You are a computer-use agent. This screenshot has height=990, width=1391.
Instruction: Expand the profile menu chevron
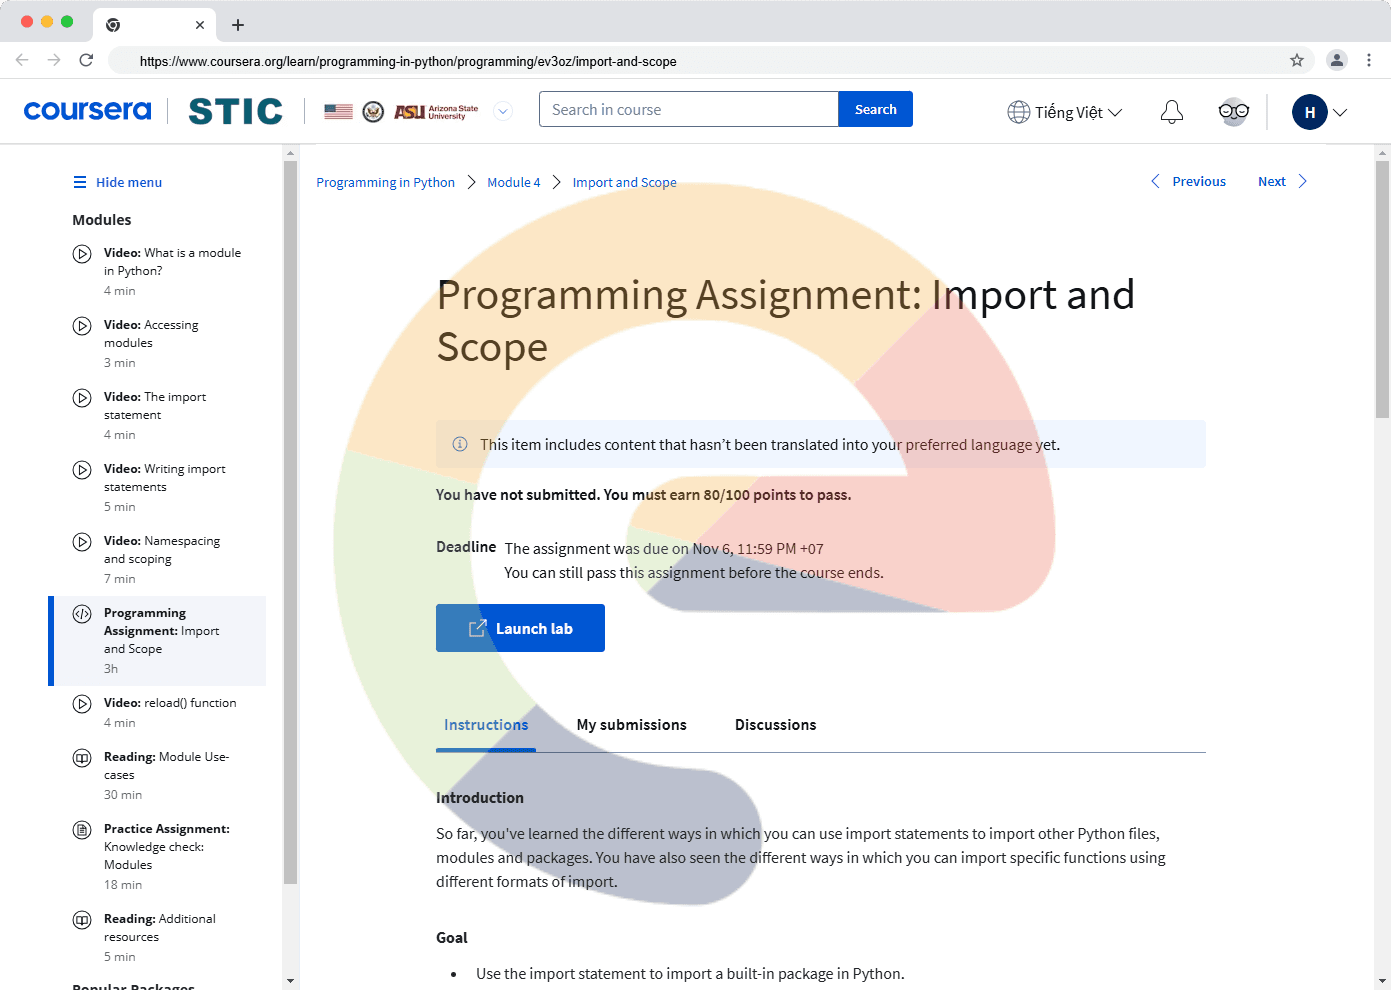pos(1340,112)
